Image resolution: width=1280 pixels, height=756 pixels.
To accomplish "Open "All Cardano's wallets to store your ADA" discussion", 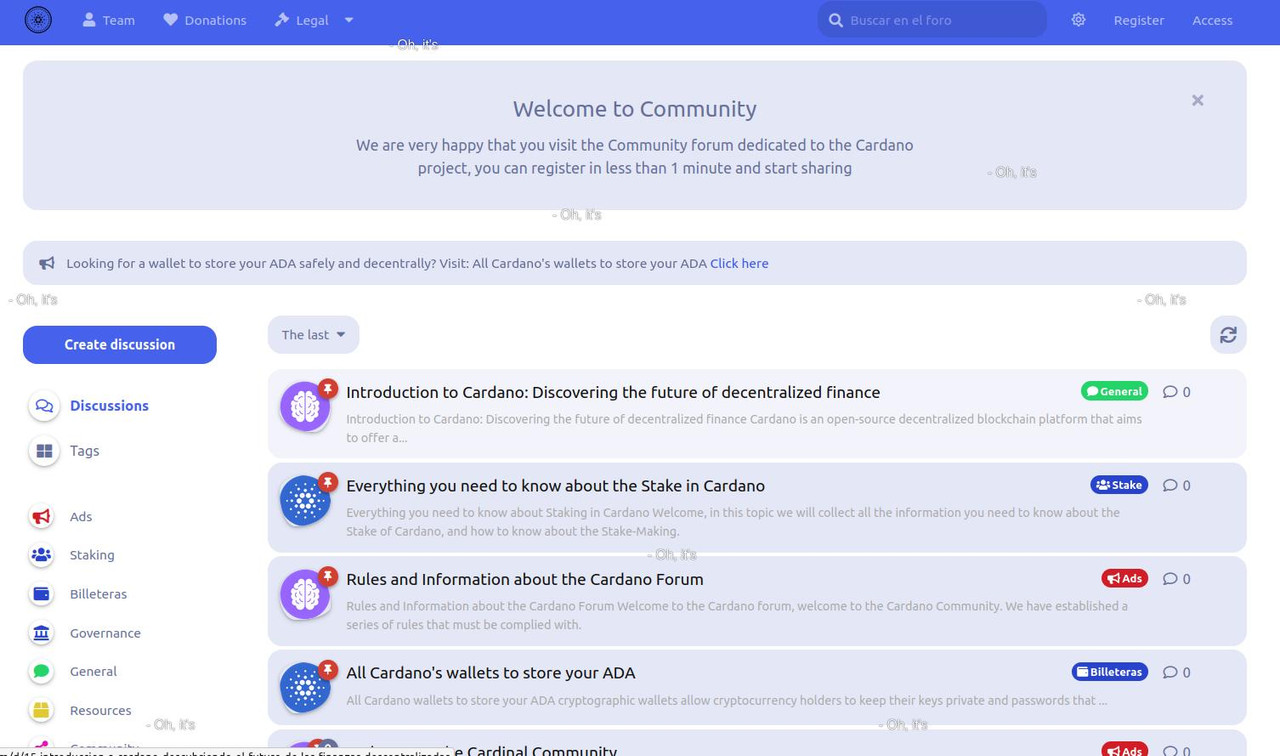I will point(490,672).
